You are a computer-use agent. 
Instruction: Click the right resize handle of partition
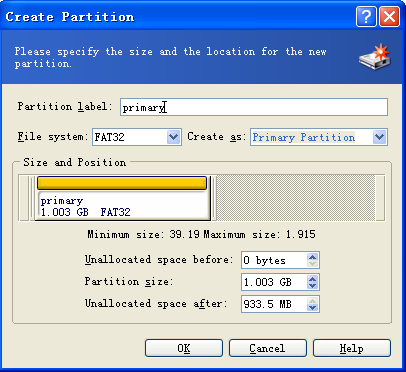pyautogui.click(x=214, y=198)
